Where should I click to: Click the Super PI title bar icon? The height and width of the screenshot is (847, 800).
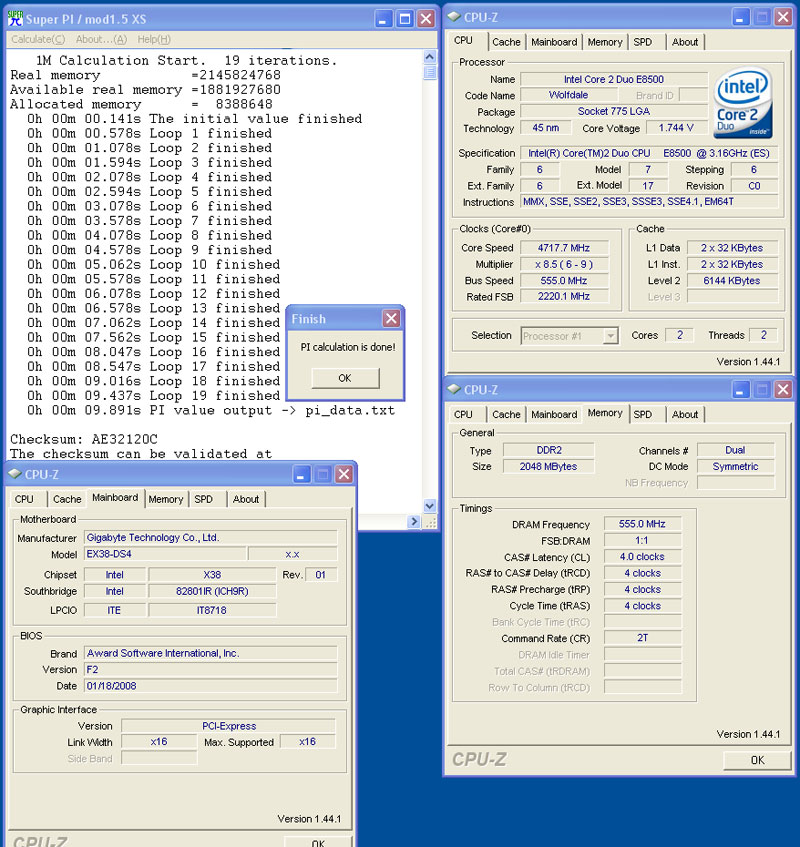15,19
